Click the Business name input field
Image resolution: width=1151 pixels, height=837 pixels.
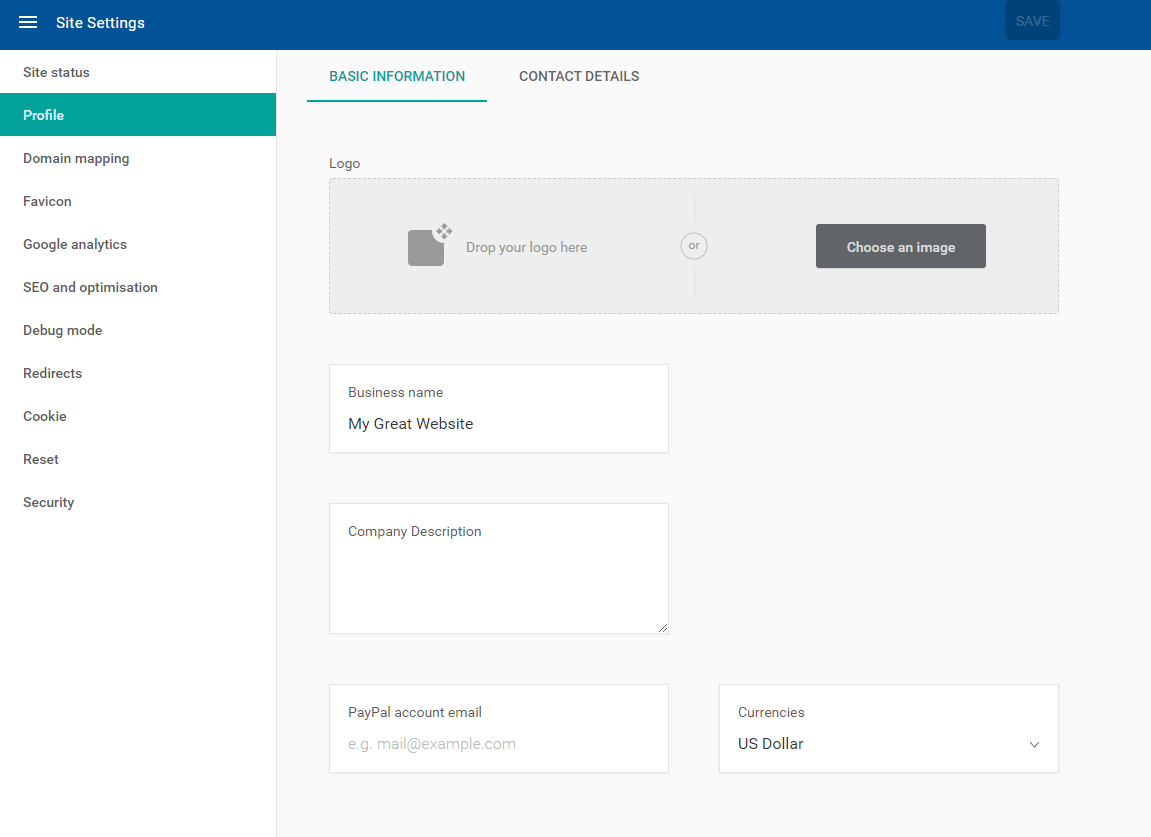(498, 423)
